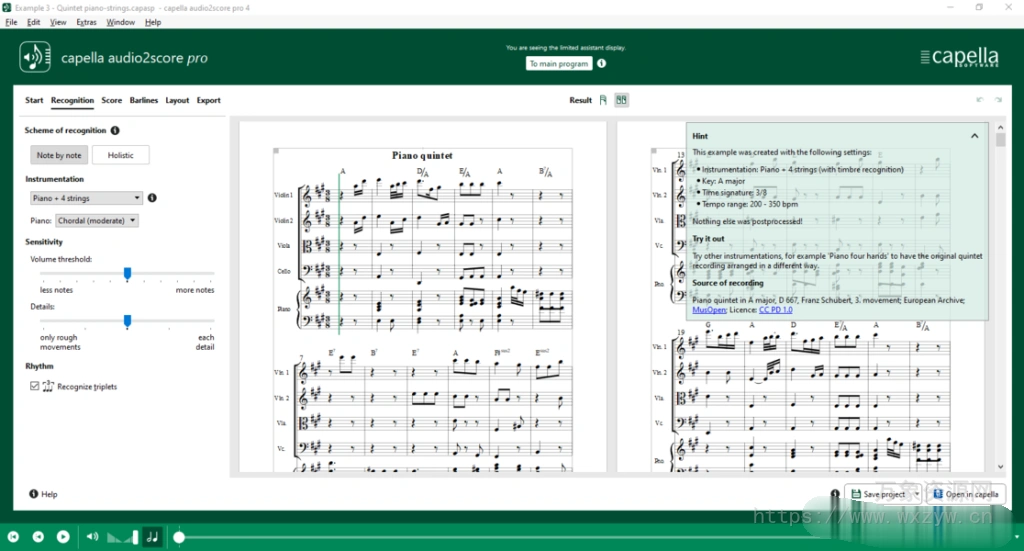1024x551 pixels.
Task: Click the score view scrollbar down arrow
Action: [x=1000, y=467]
